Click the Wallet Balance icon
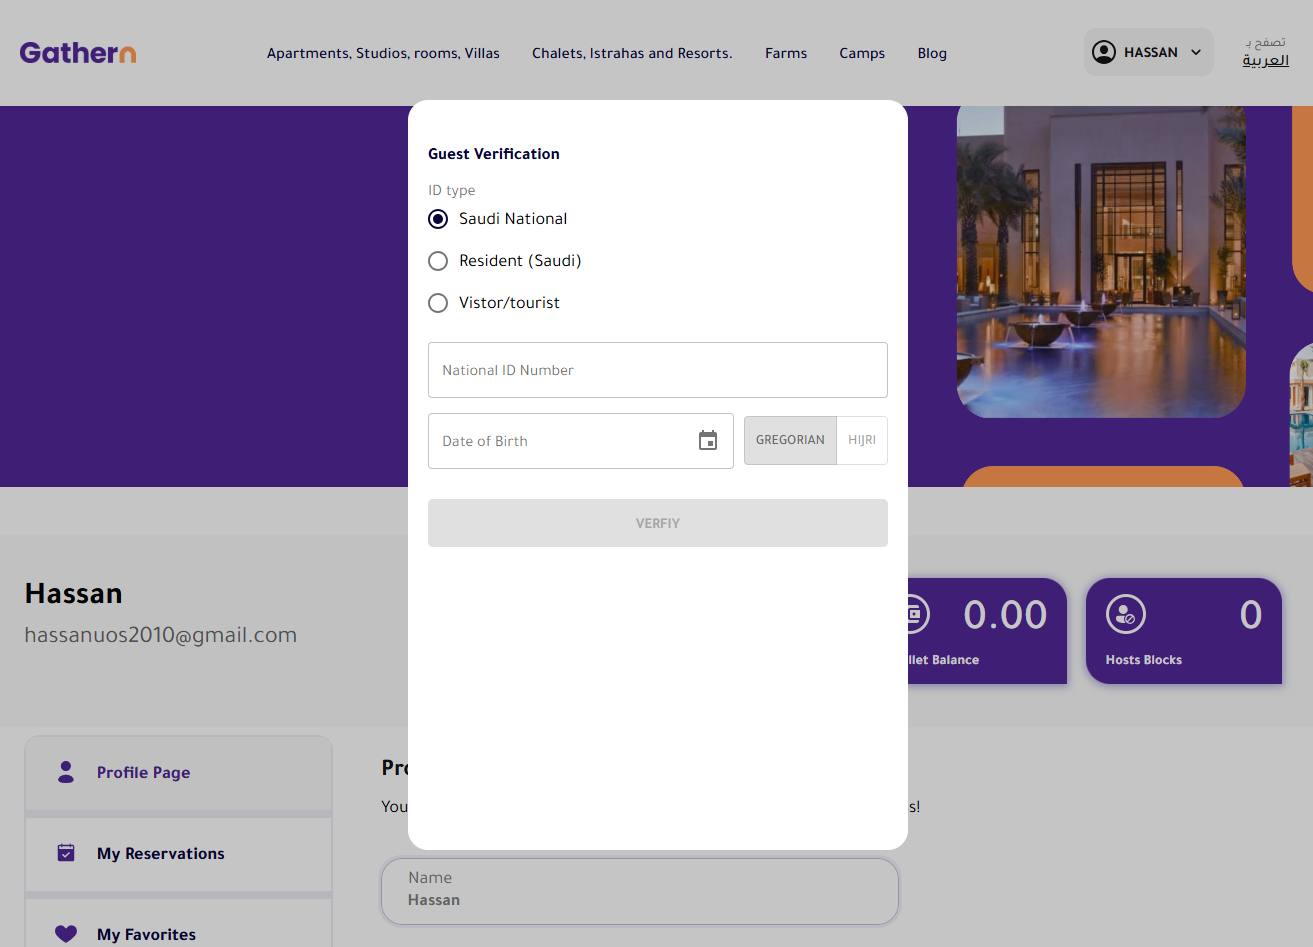 (x=914, y=615)
